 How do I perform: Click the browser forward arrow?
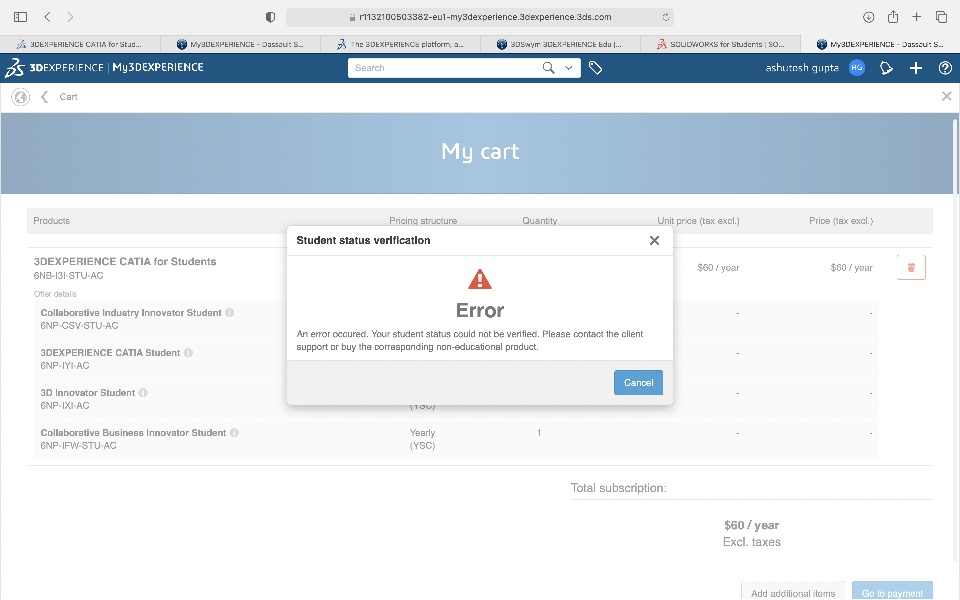tap(70, 17)
